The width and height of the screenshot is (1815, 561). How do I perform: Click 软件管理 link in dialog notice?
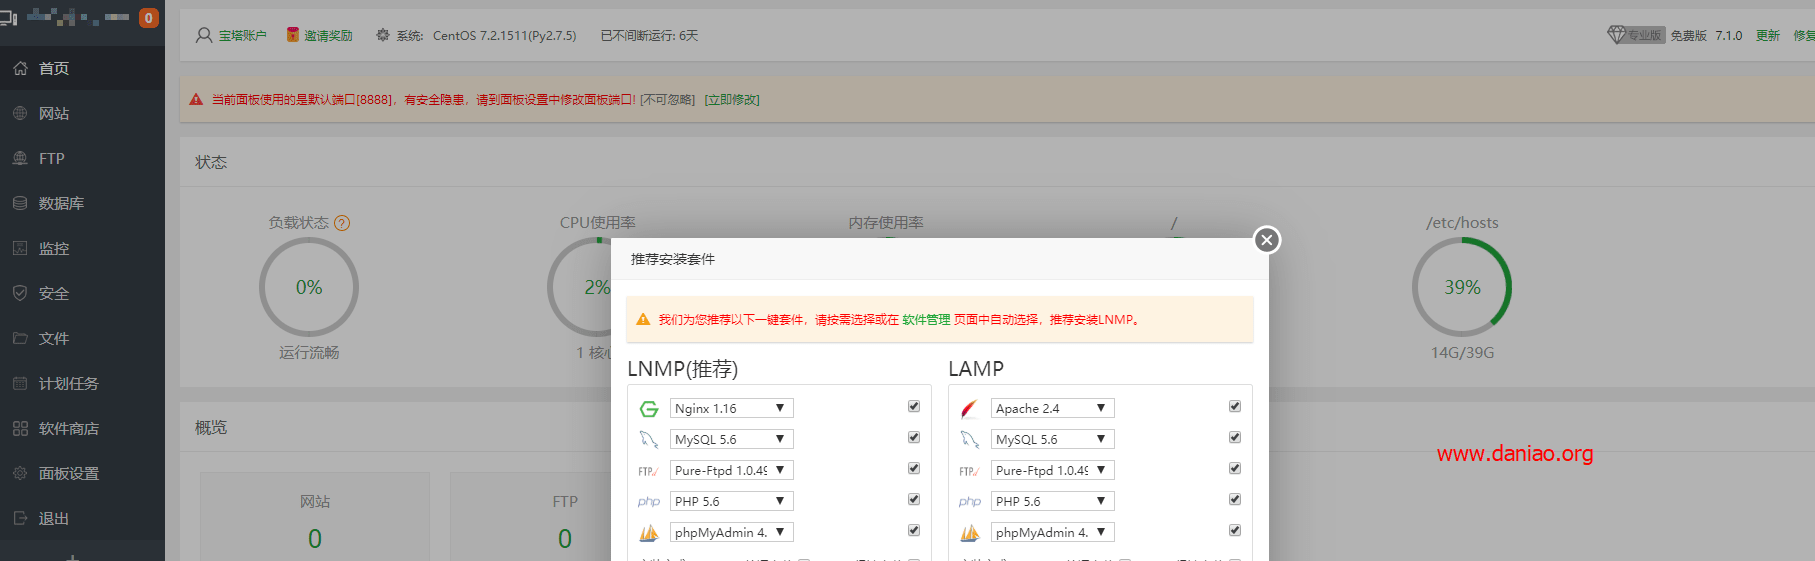(926, 320)
